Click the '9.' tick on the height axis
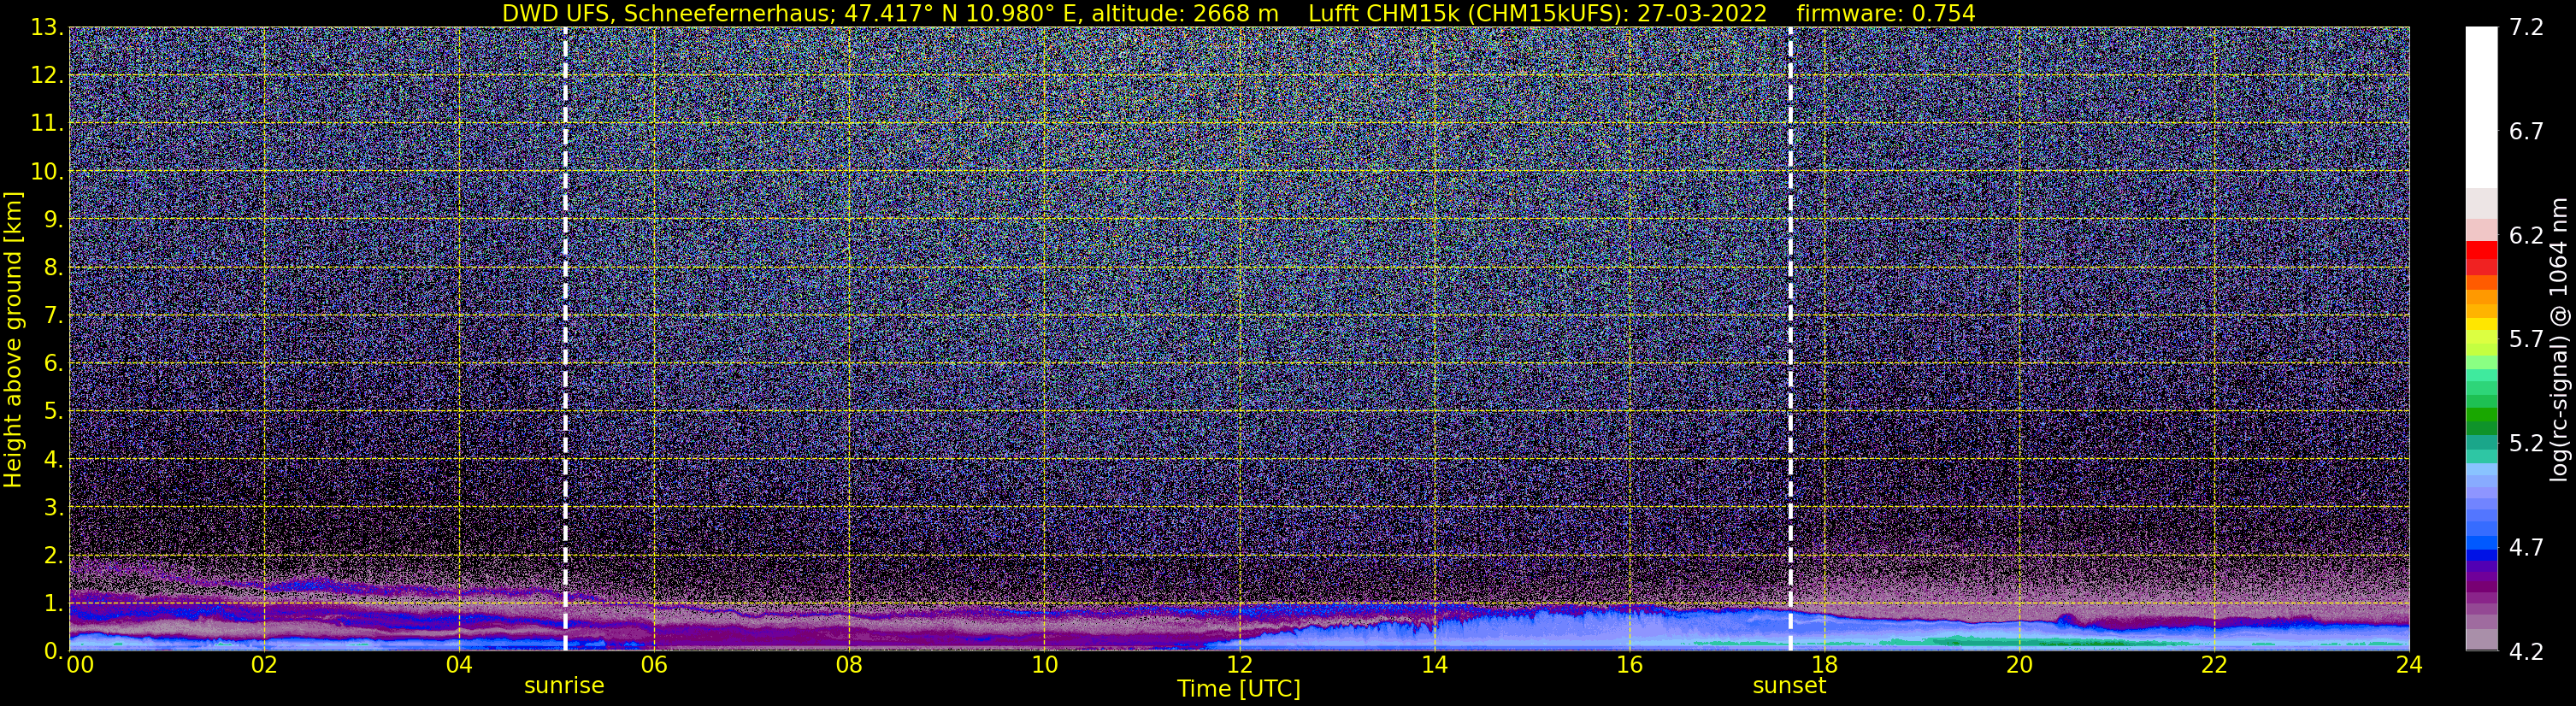This screenshot has width=2576, height=706. [53, 220]
